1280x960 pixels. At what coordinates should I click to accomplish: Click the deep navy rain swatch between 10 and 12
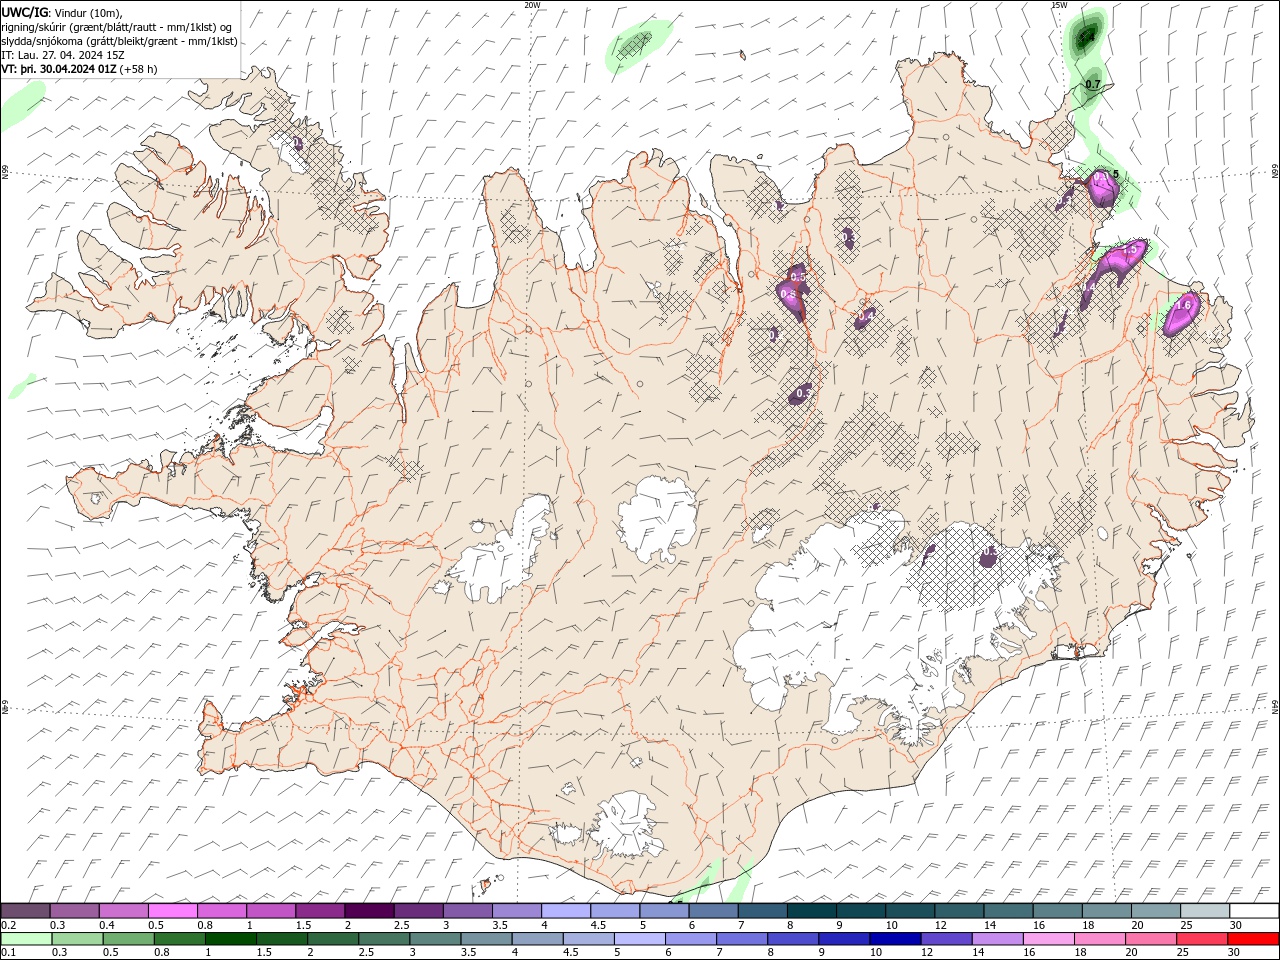[x=895, y=939]
